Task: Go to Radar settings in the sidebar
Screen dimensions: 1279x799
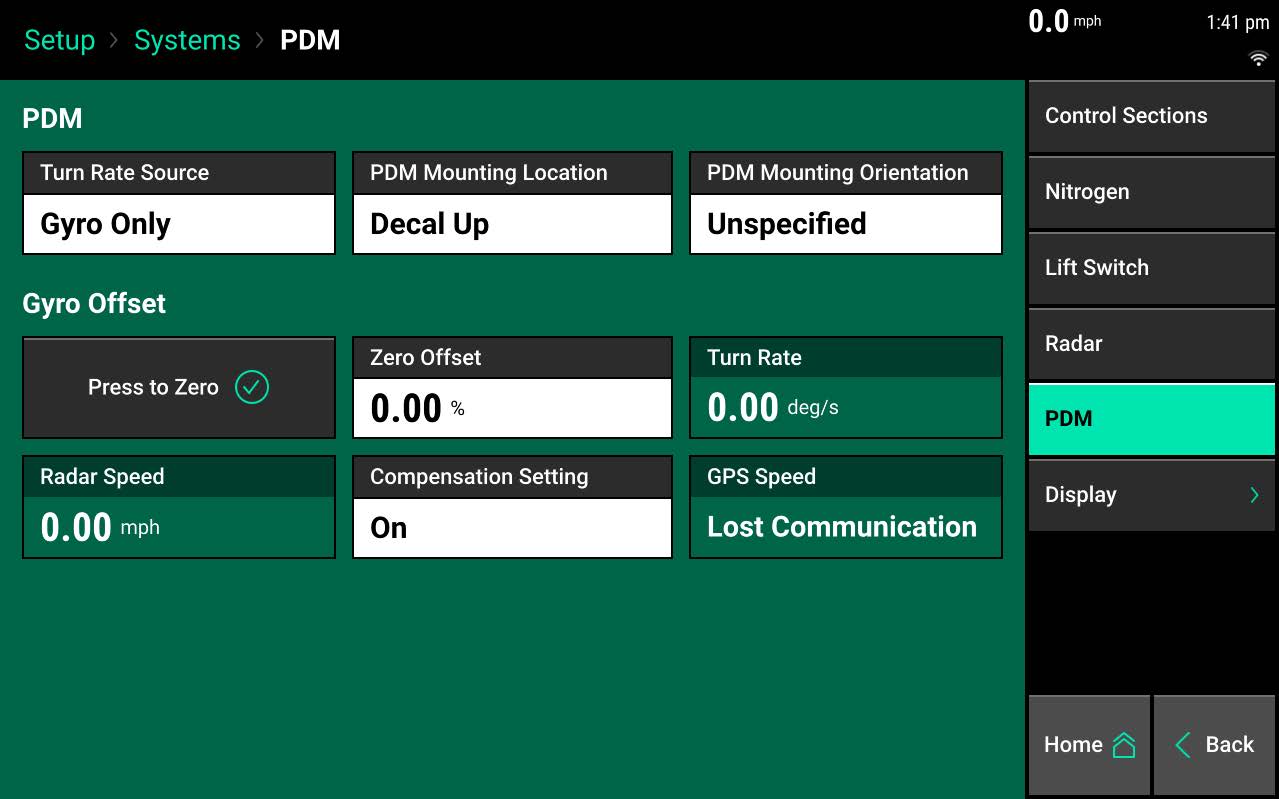Action: (1151, 344)
